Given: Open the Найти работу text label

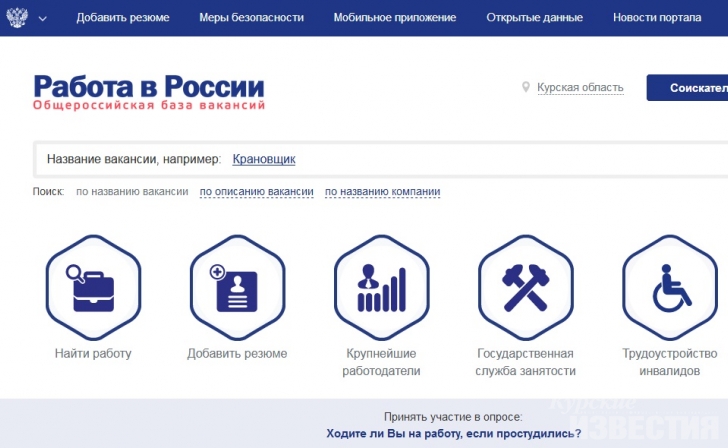Looking at the screenshot, I should pyautogui.click(x=93, y=354).
